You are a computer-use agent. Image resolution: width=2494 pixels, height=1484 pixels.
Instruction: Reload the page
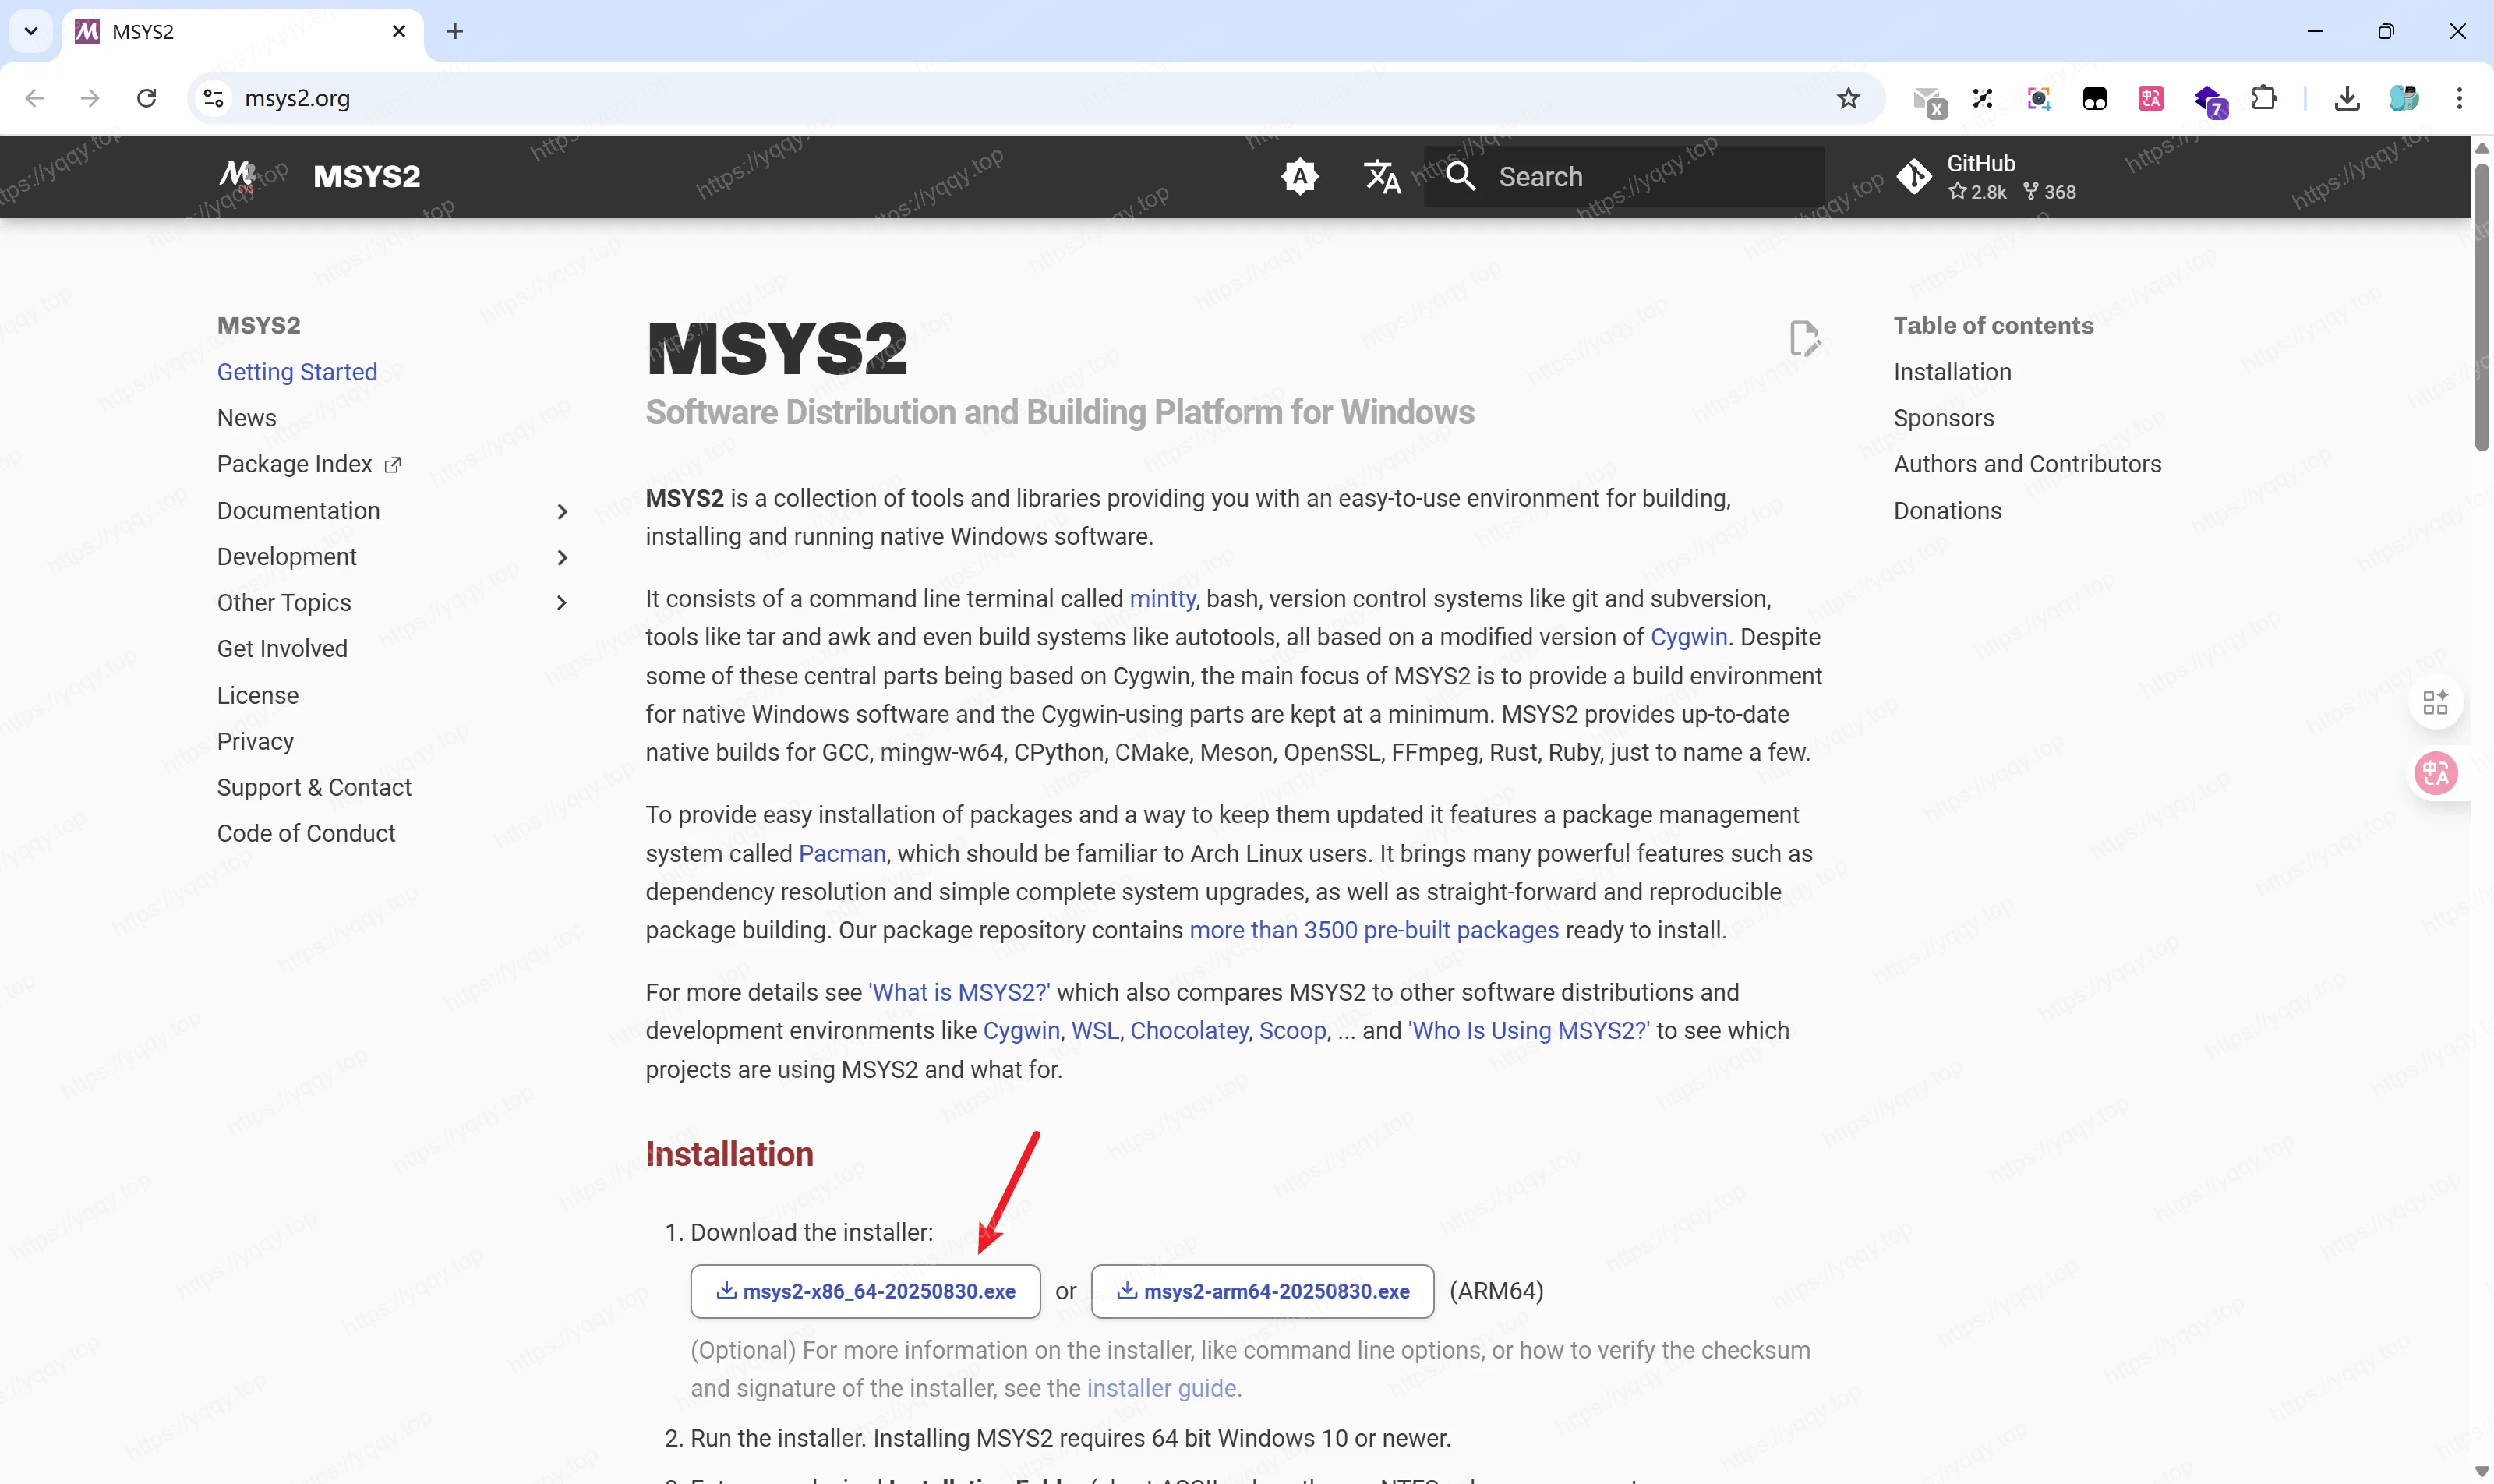click(x=147, y=98)
